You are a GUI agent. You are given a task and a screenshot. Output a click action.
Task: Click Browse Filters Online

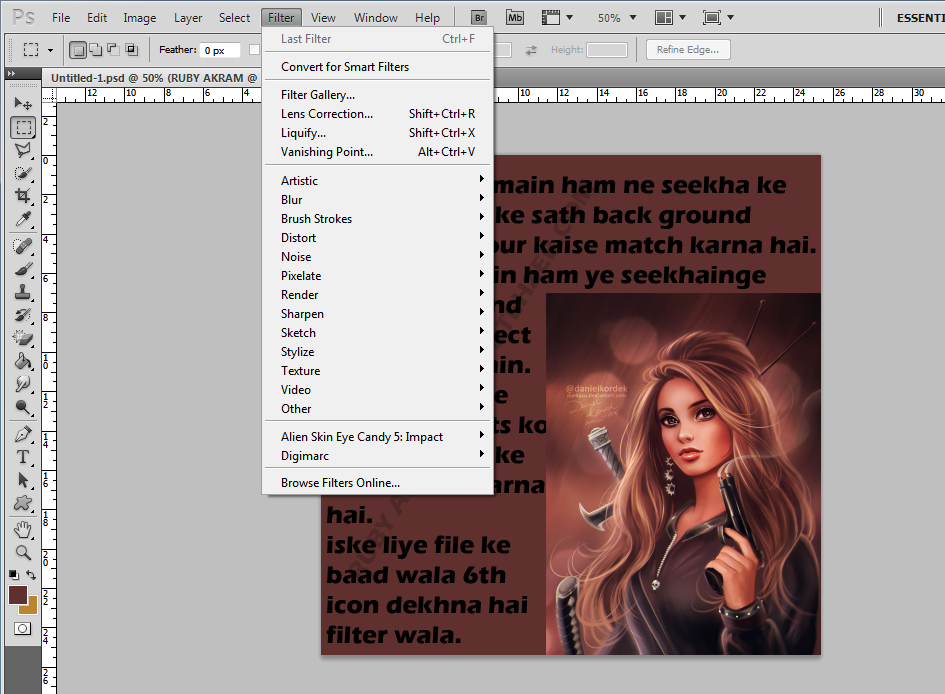click(378, 483)
